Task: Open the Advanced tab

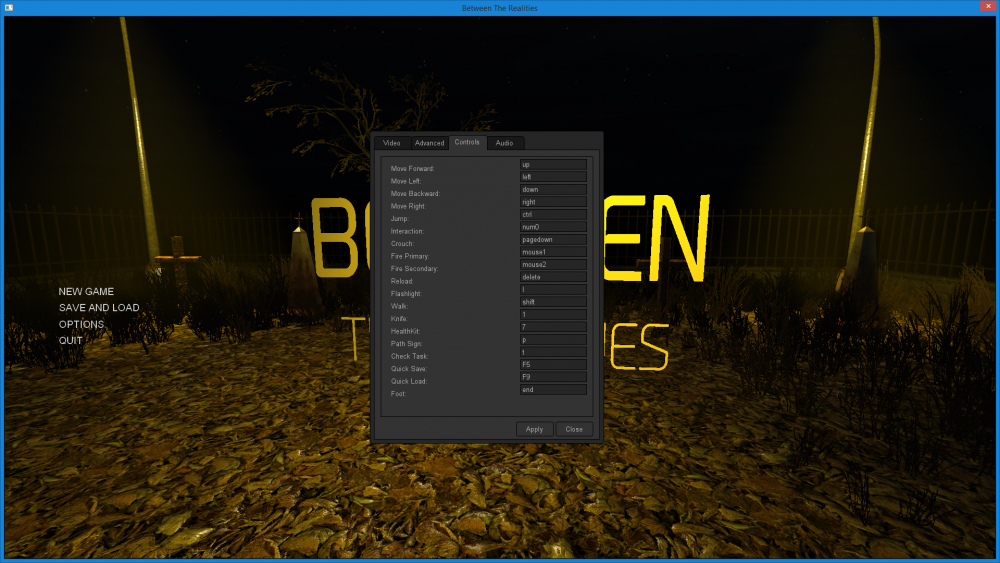Action: coord(429,143)
